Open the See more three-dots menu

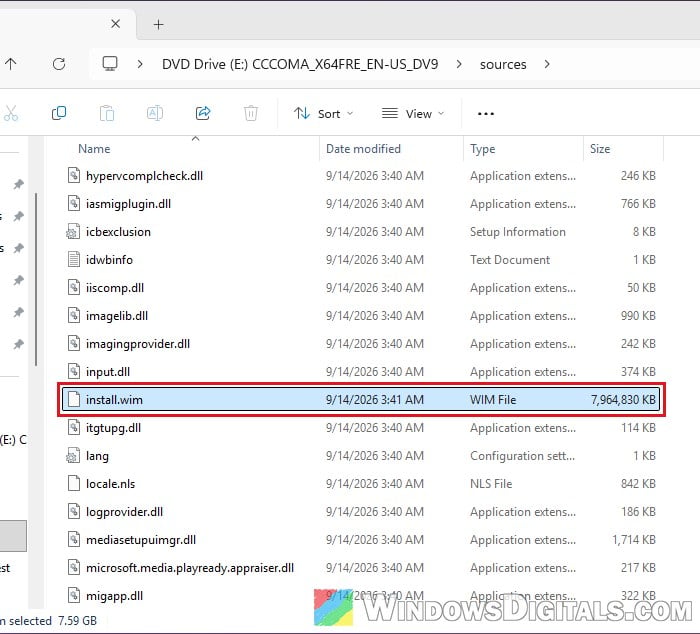486,114
